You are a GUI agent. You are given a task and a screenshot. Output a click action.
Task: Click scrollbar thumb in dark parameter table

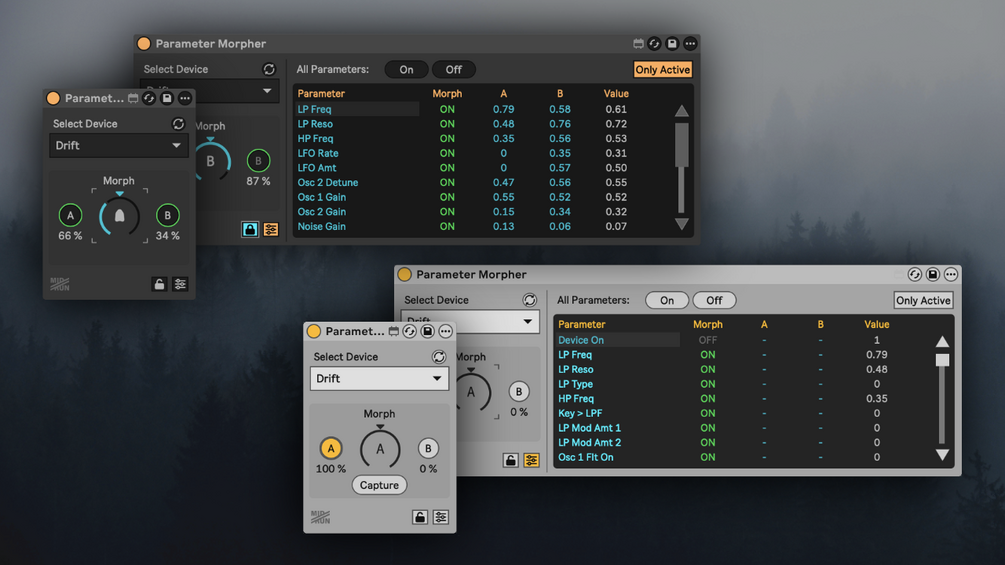tap(681, 145)
